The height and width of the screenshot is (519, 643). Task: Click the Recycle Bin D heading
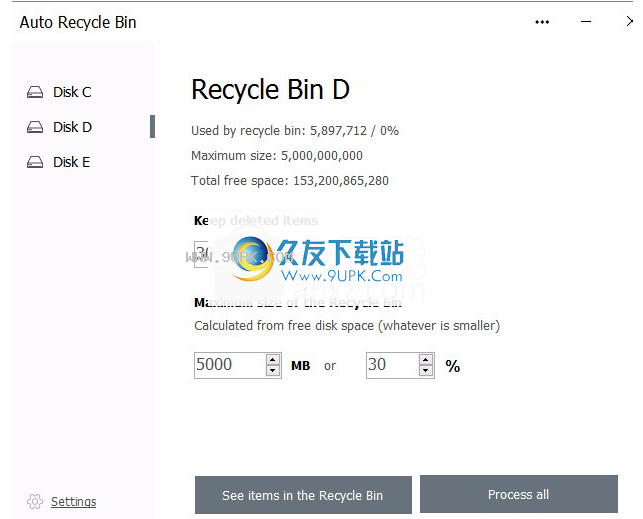[x=270, y=90]
